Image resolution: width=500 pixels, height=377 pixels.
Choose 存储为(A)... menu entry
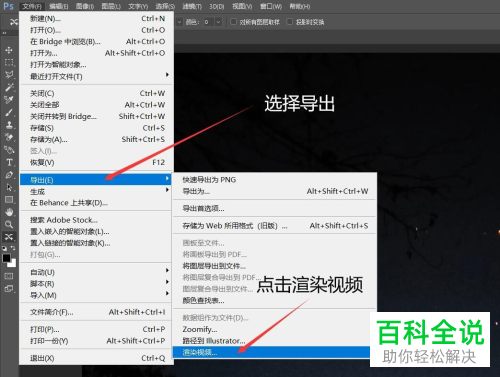97,139
